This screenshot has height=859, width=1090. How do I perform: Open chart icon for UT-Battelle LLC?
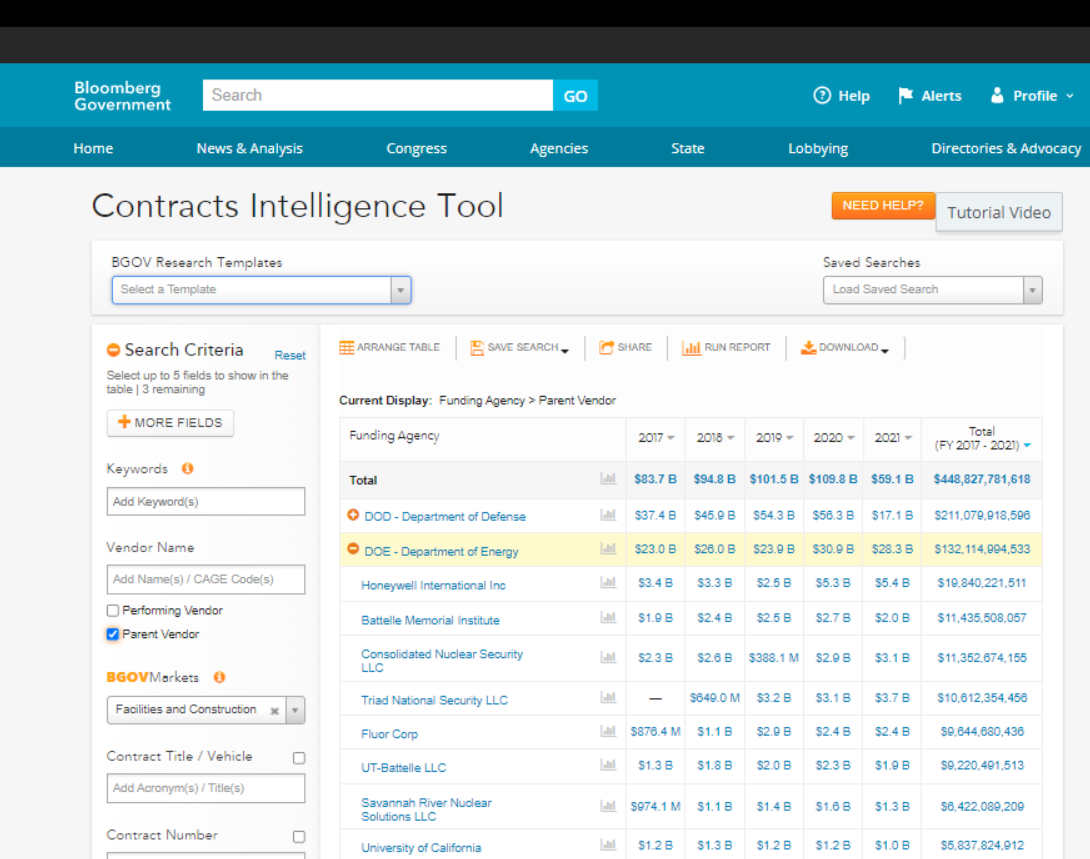(608, 765)
